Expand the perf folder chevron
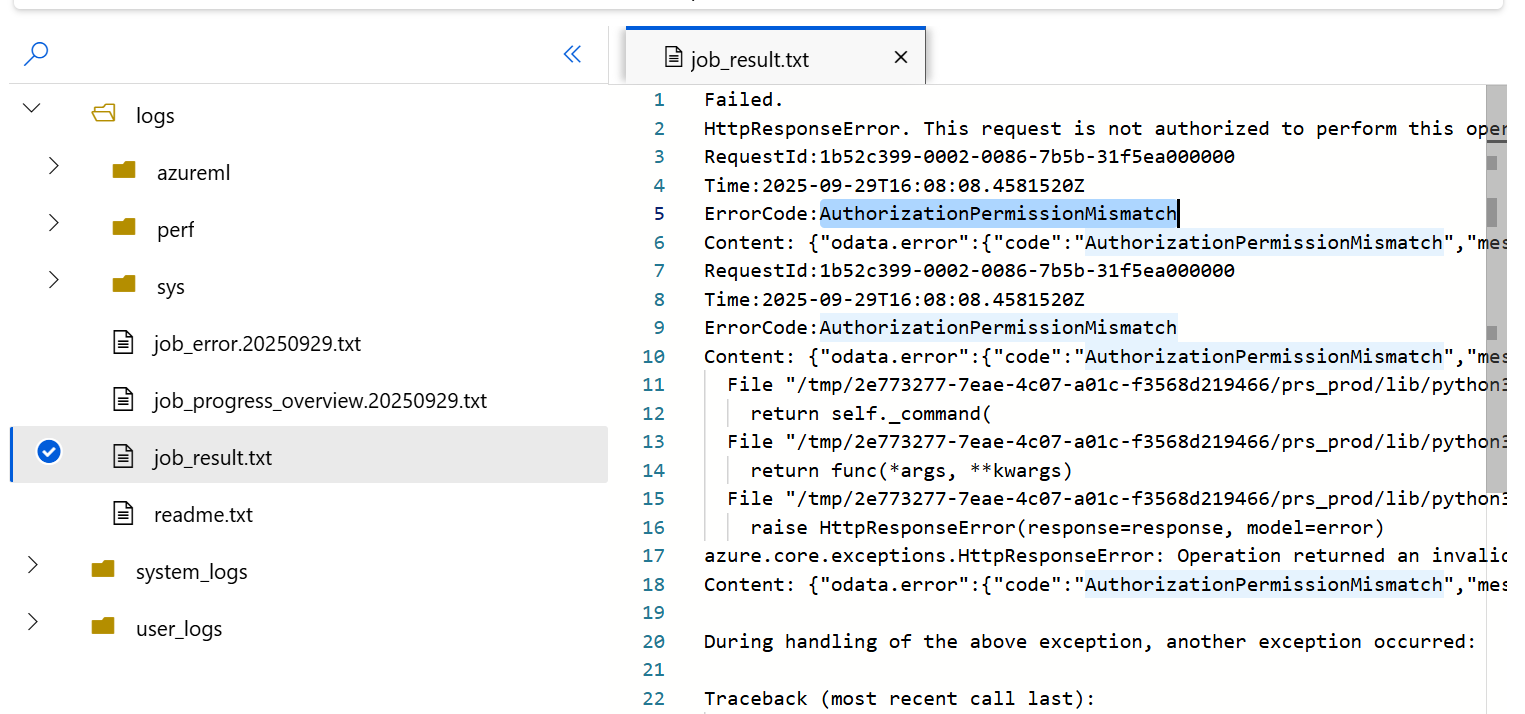1525x714 pixels. 54,223
